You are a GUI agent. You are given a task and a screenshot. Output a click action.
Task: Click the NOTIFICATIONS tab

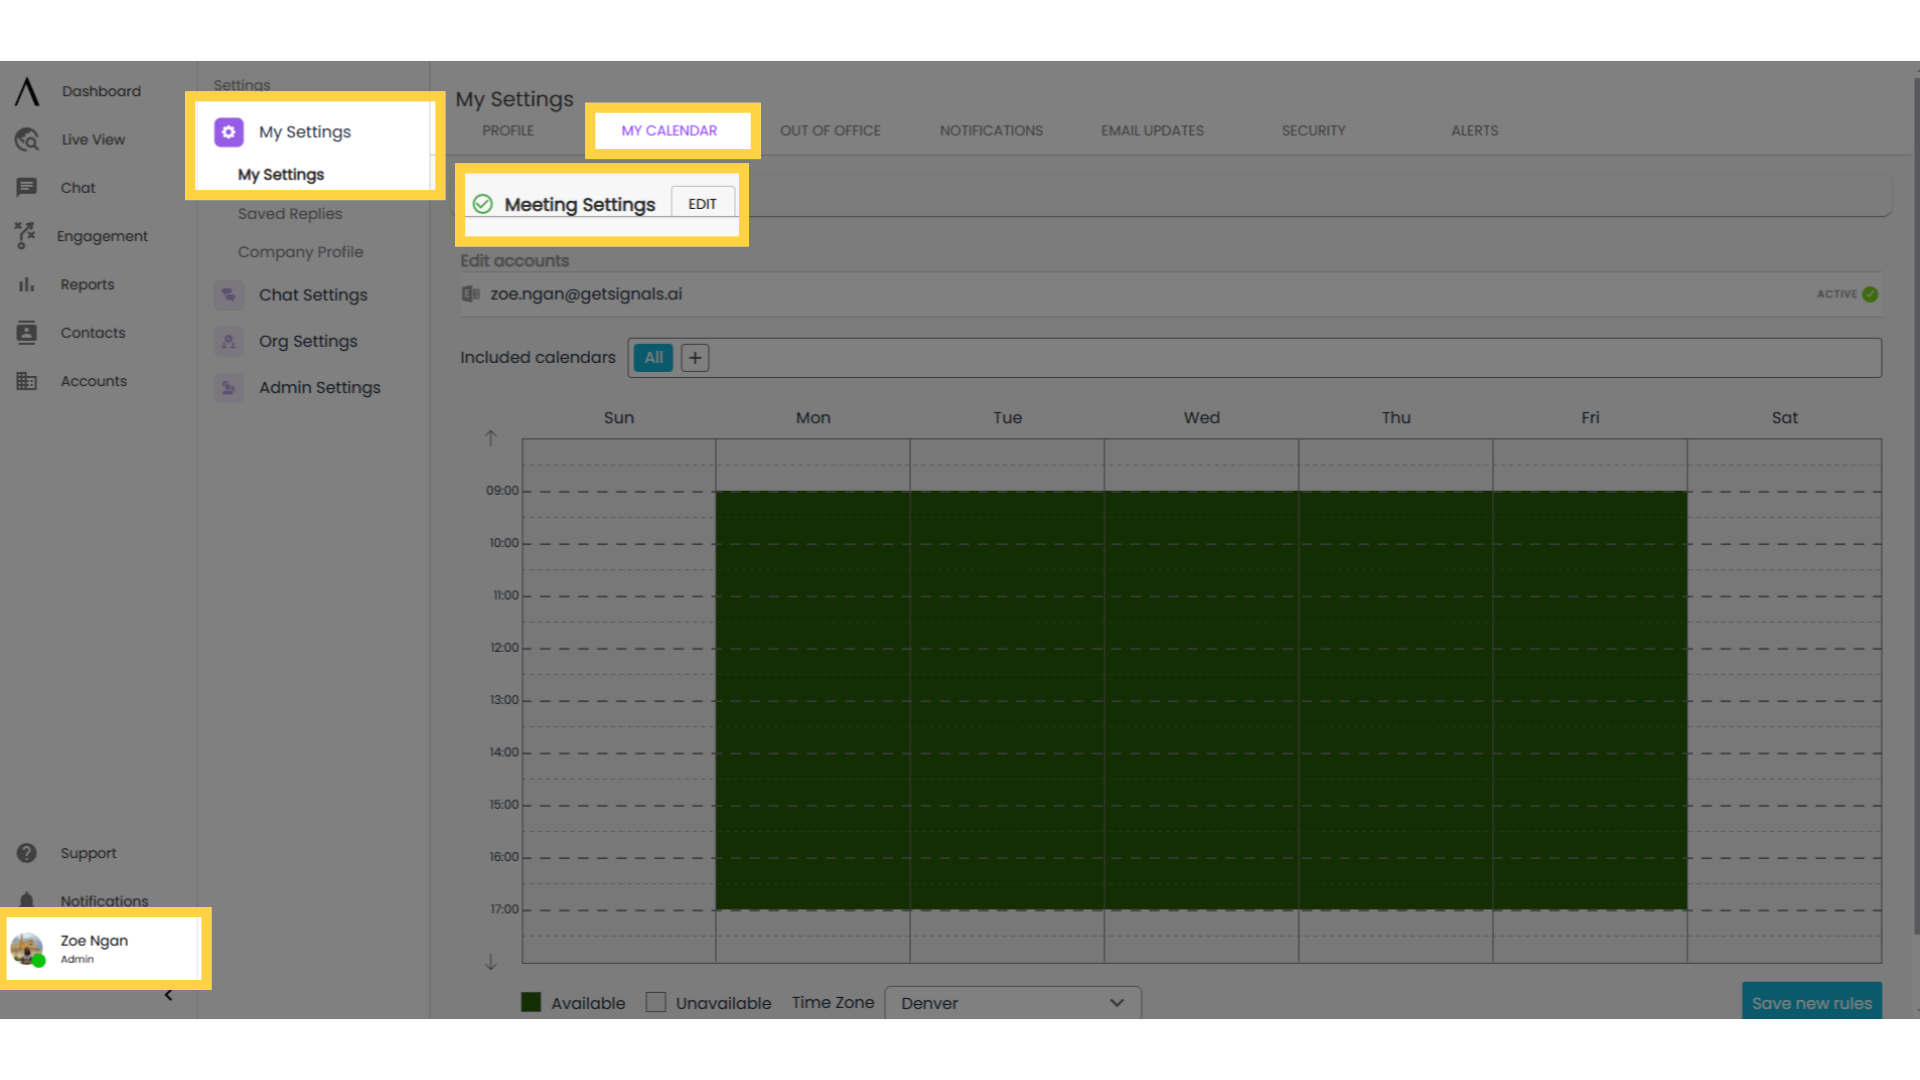tap(992, 131)
